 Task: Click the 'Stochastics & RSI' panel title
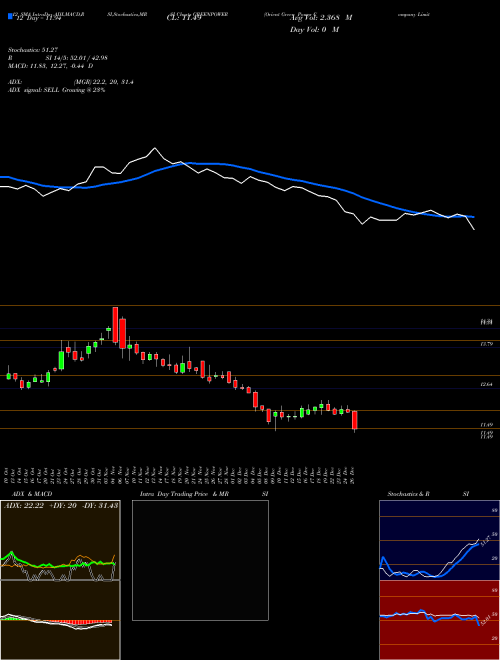[x=428, y=494]
